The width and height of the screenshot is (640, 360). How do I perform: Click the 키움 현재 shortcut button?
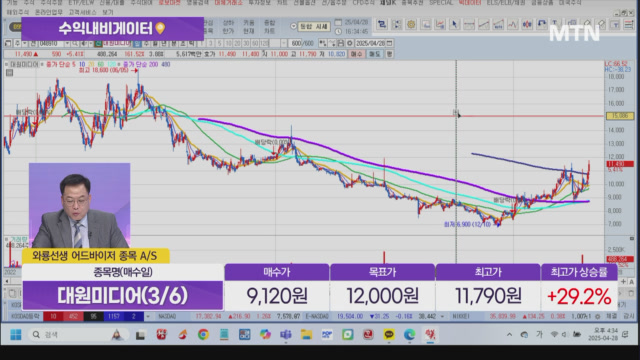coord(249,27)
